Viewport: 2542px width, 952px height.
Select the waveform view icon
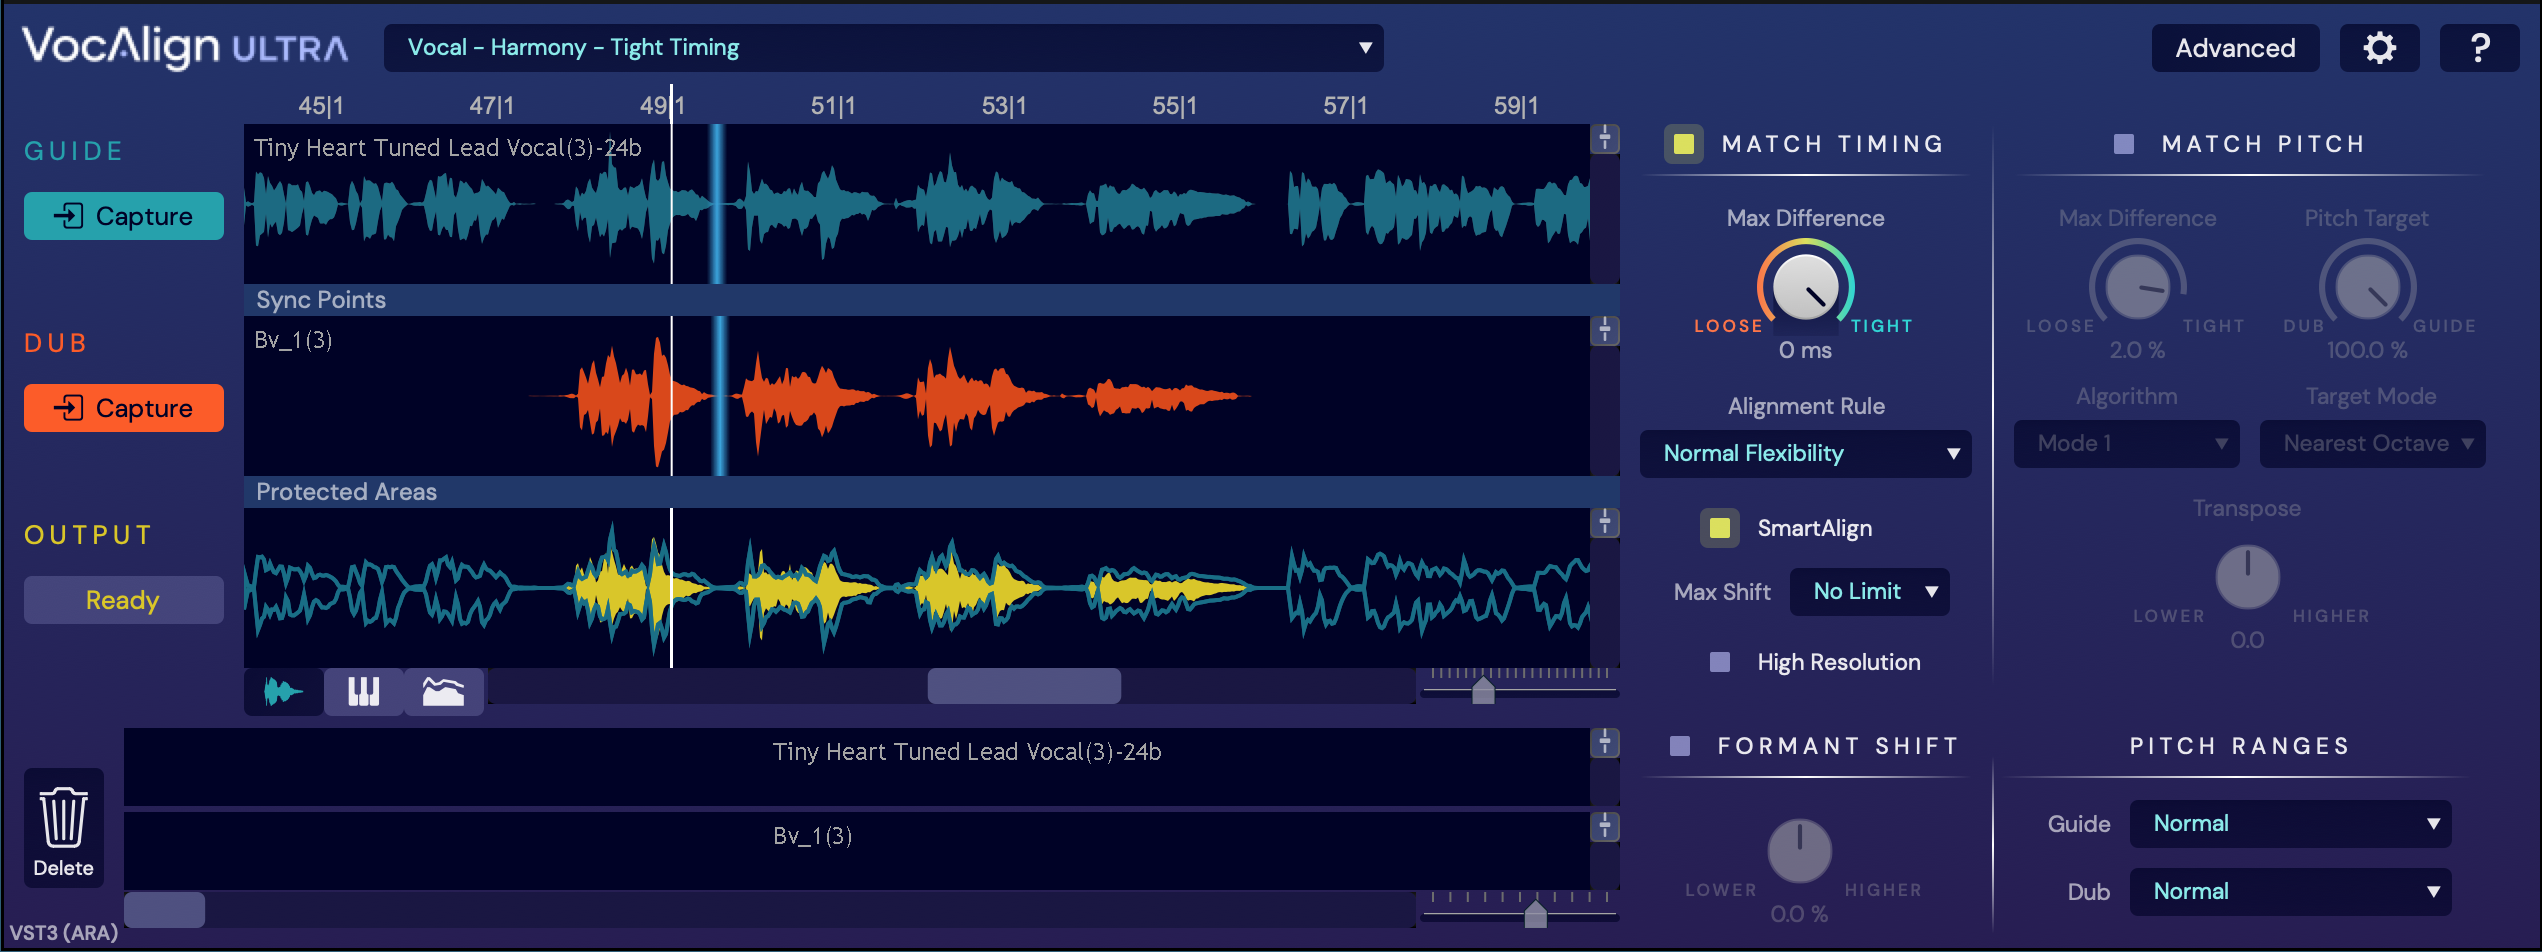pyautogui.click(x=283, y=691)
